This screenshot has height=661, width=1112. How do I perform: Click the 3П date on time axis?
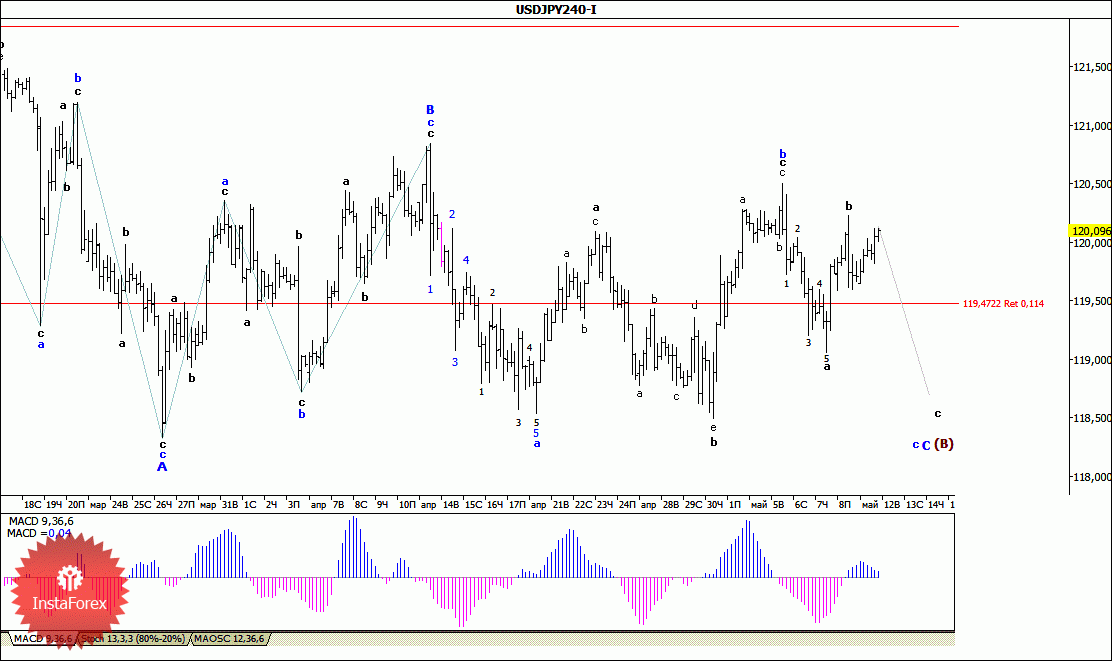294,505
